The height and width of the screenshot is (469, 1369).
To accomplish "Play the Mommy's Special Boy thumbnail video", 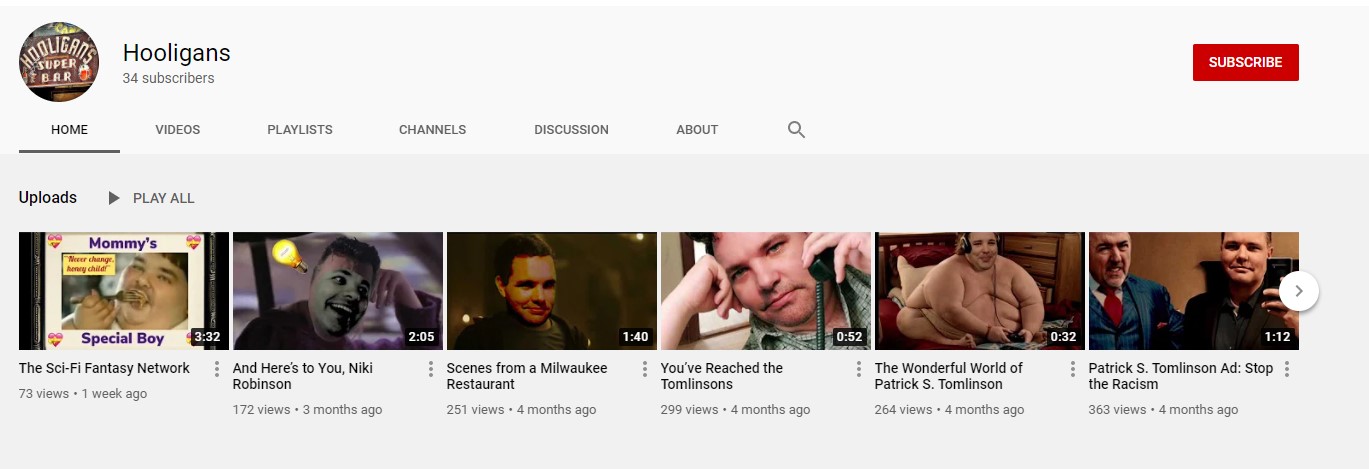I will pos(124,291).
